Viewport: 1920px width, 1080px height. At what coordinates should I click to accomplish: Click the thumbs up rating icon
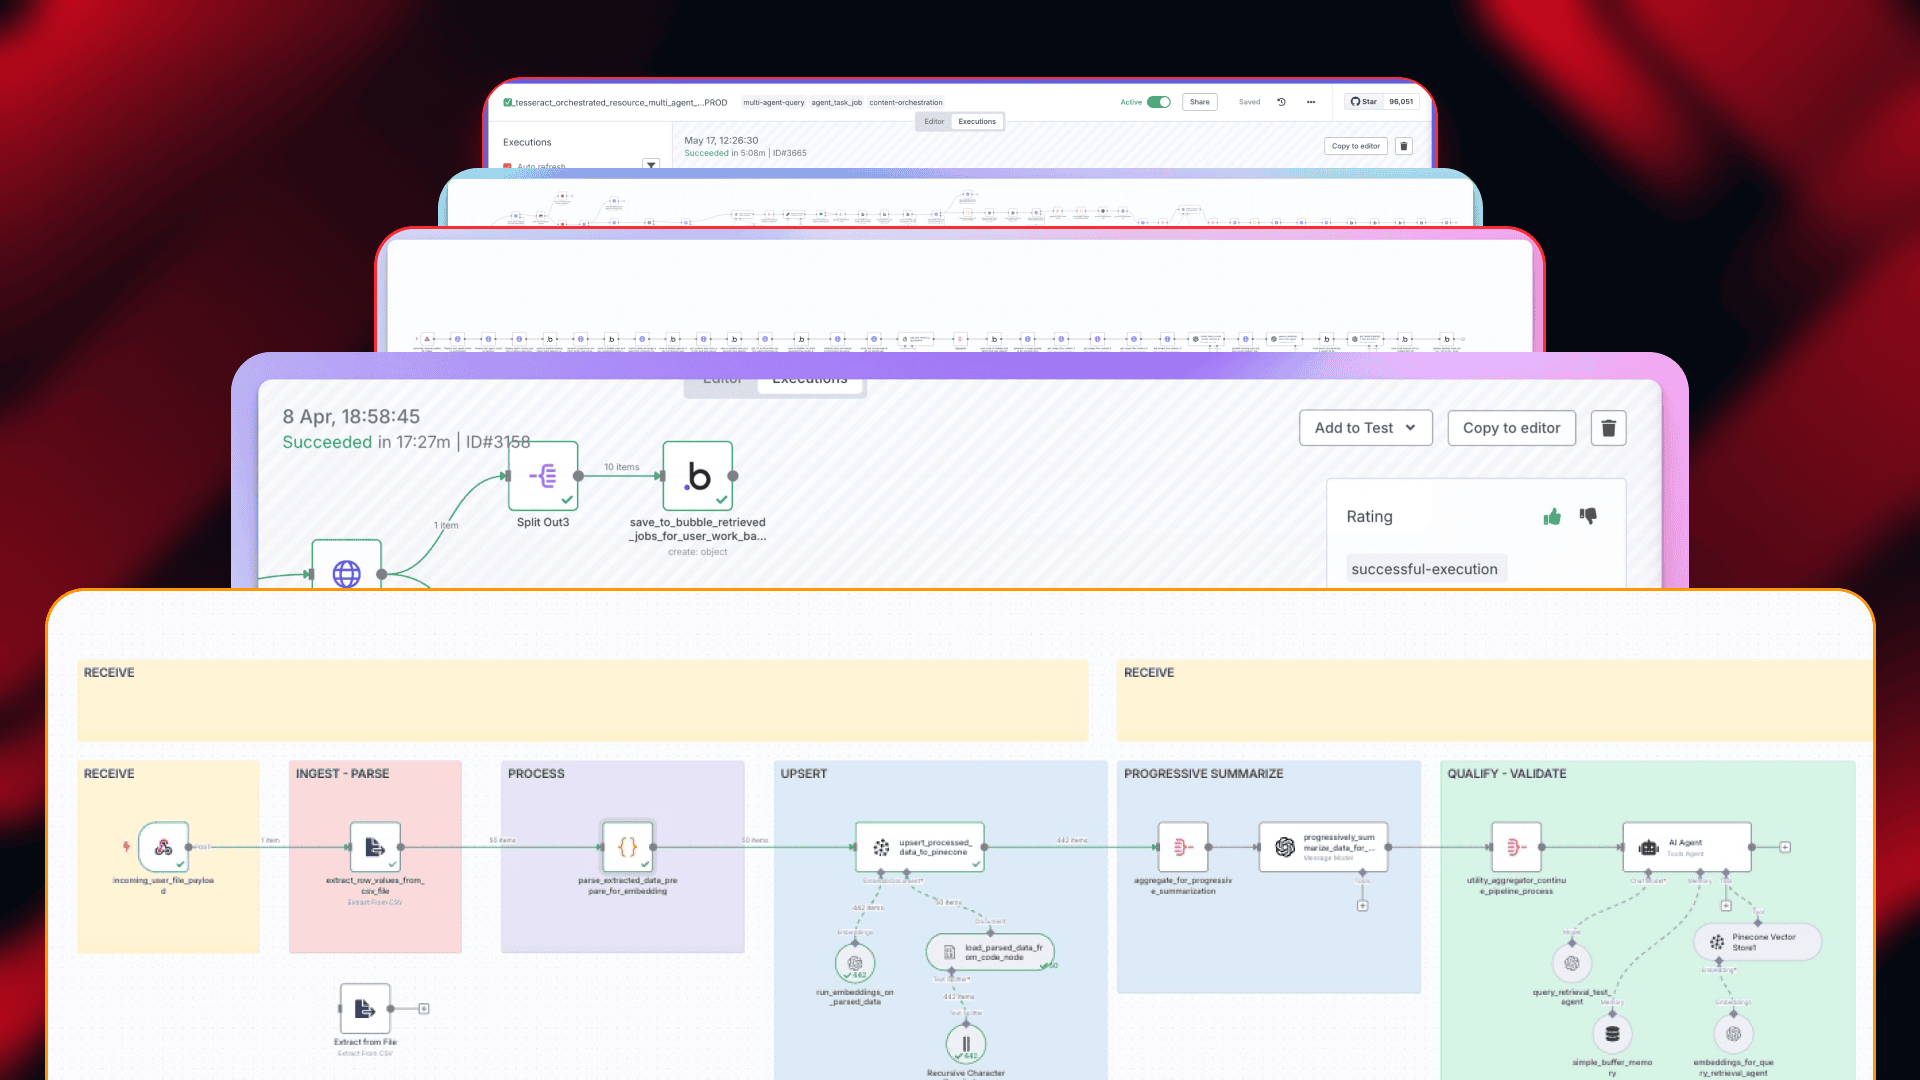(x=1552, y=517)
